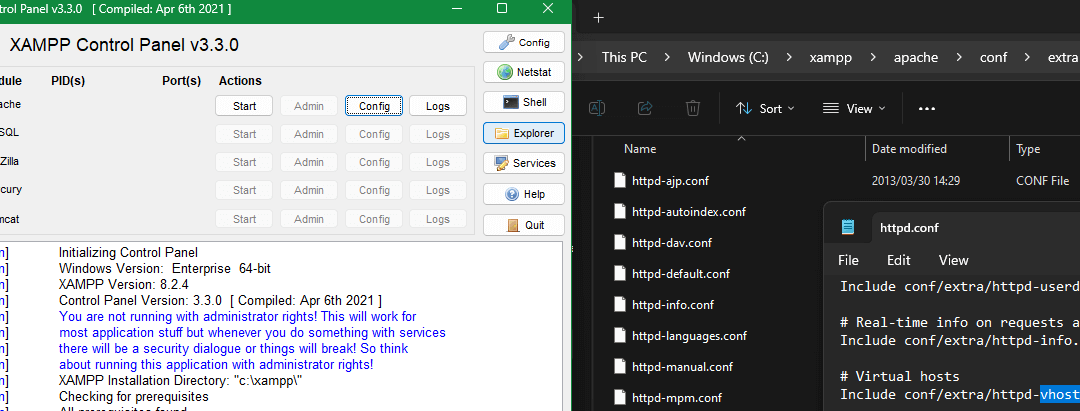Open the View dropdown in File Explorer

point(854,109)
